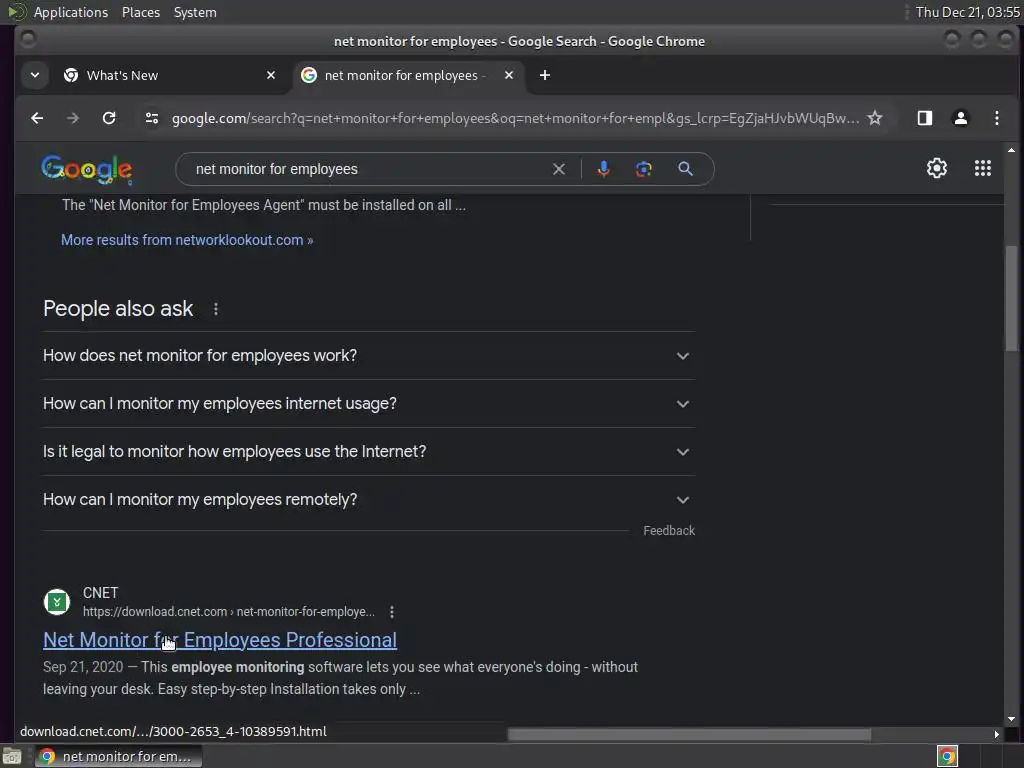The width and height of the screenshot is (1024, 768).
Task: Click the People also ask heading
Action: coord(118,309)
